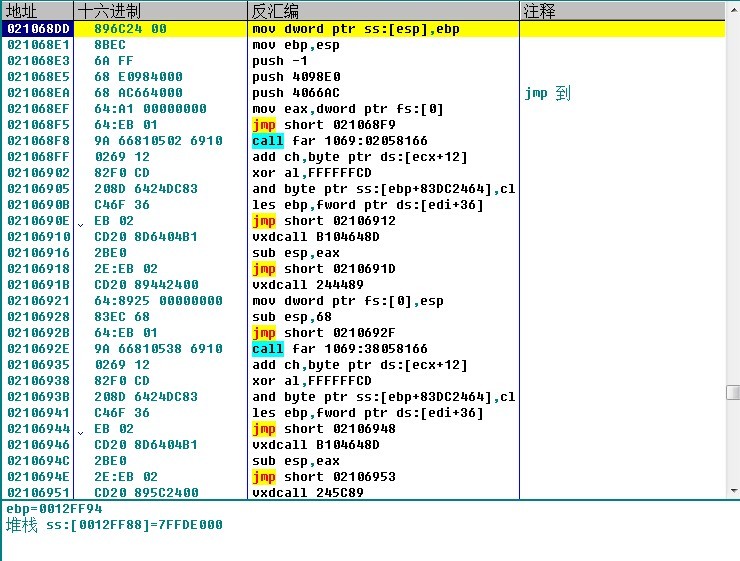The height and width of the screenshot is (561, 740).
Task: Click 'call far 1069:38058166' instruction
Action: click(x=340, y=349)
